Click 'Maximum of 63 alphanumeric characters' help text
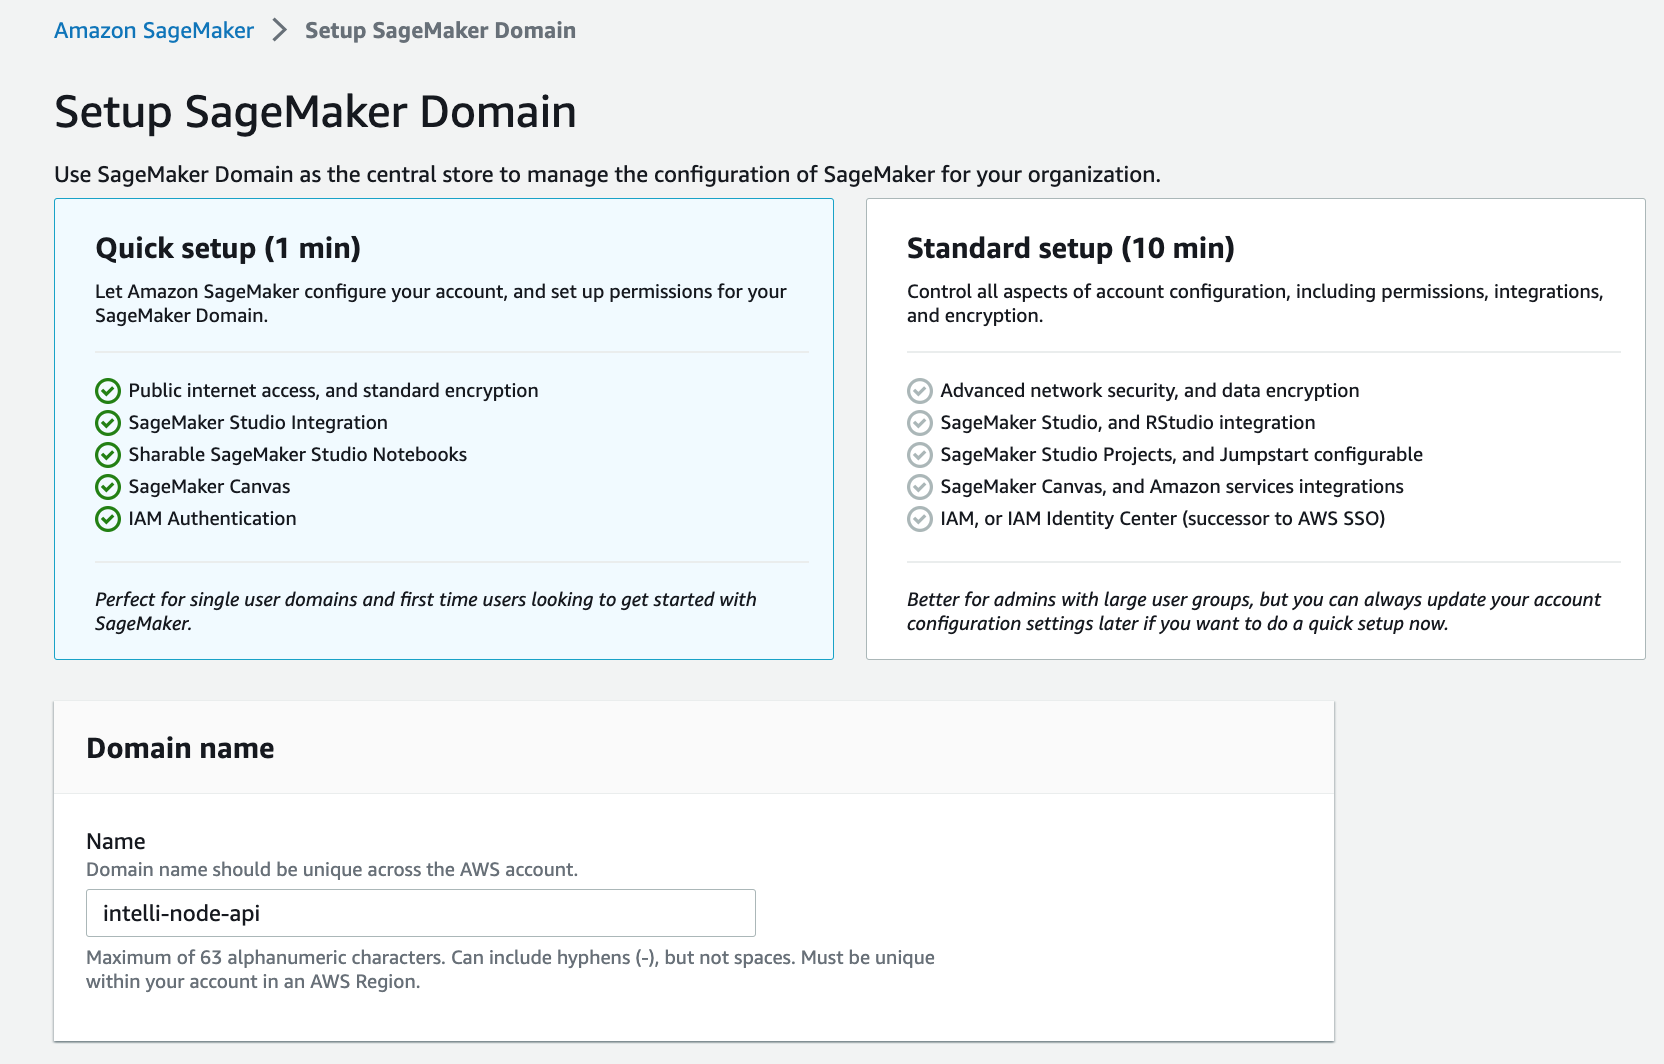Viewport: 1664px width, 1064px height. [510, 969]
